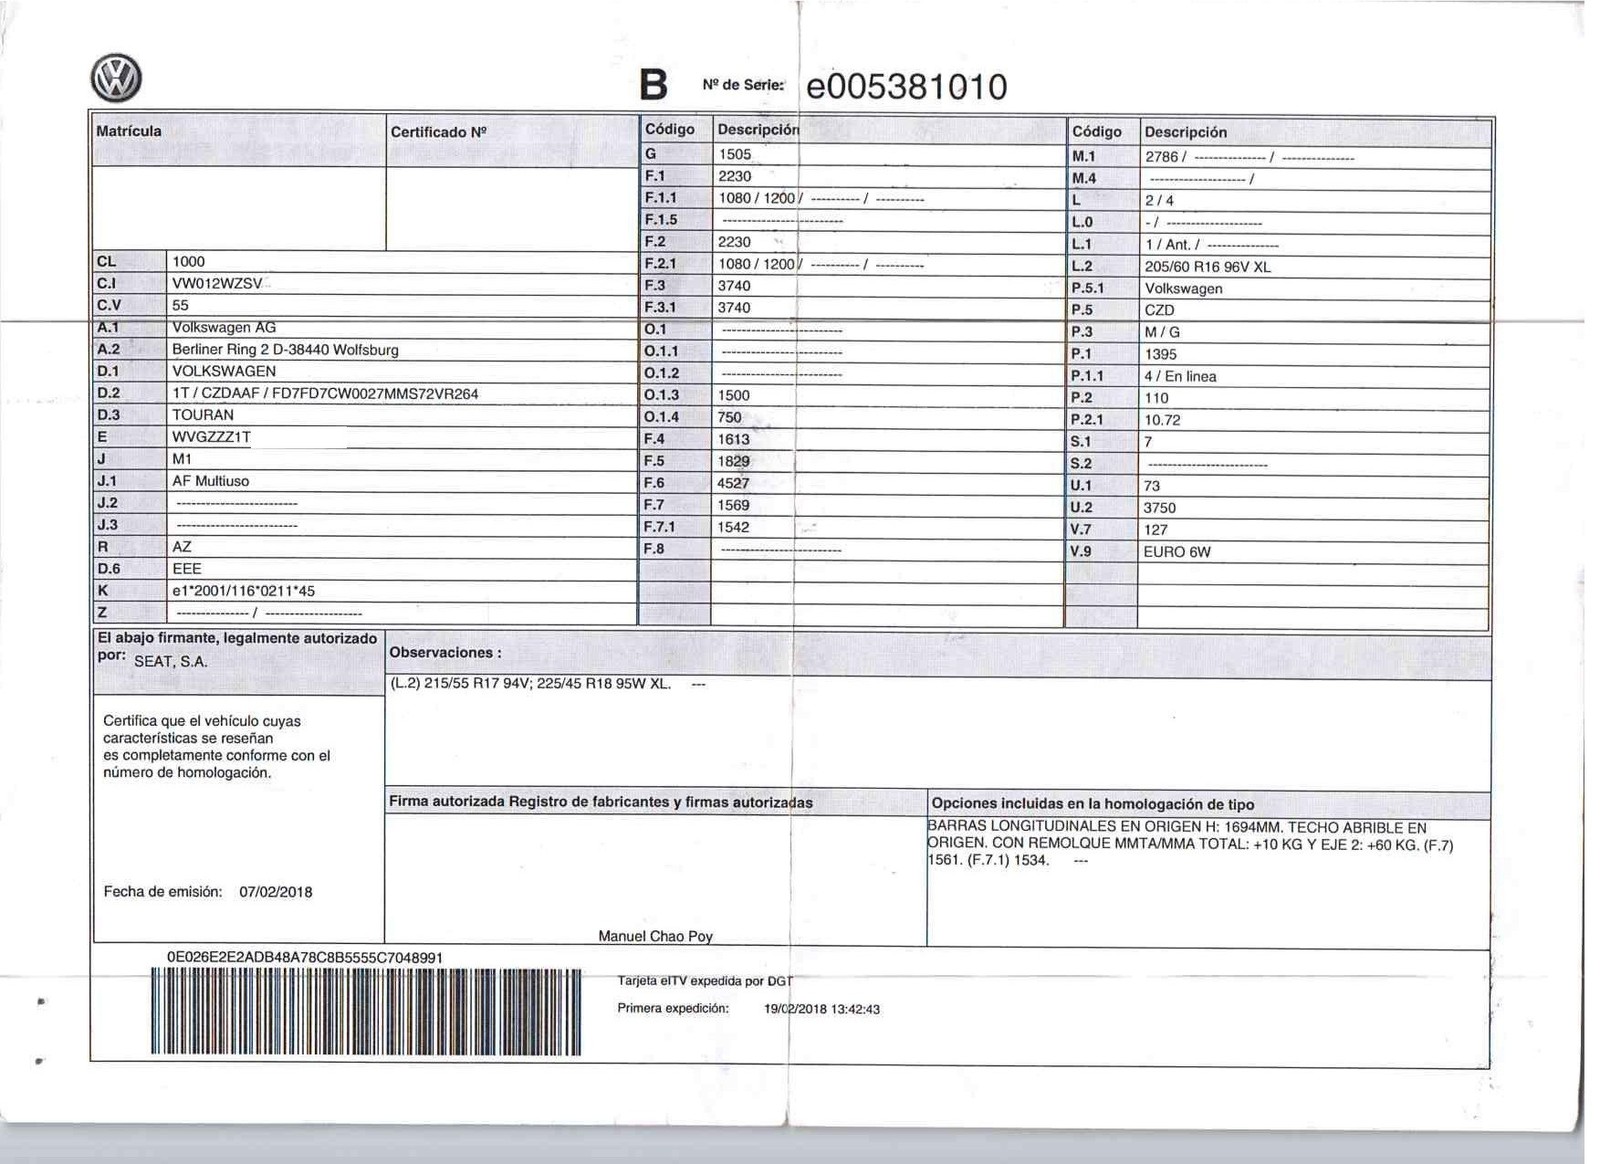The height and width of the screenshot is (1164, 1600).
Task: Click the AZ value in row R
Action: pos(182,547)
